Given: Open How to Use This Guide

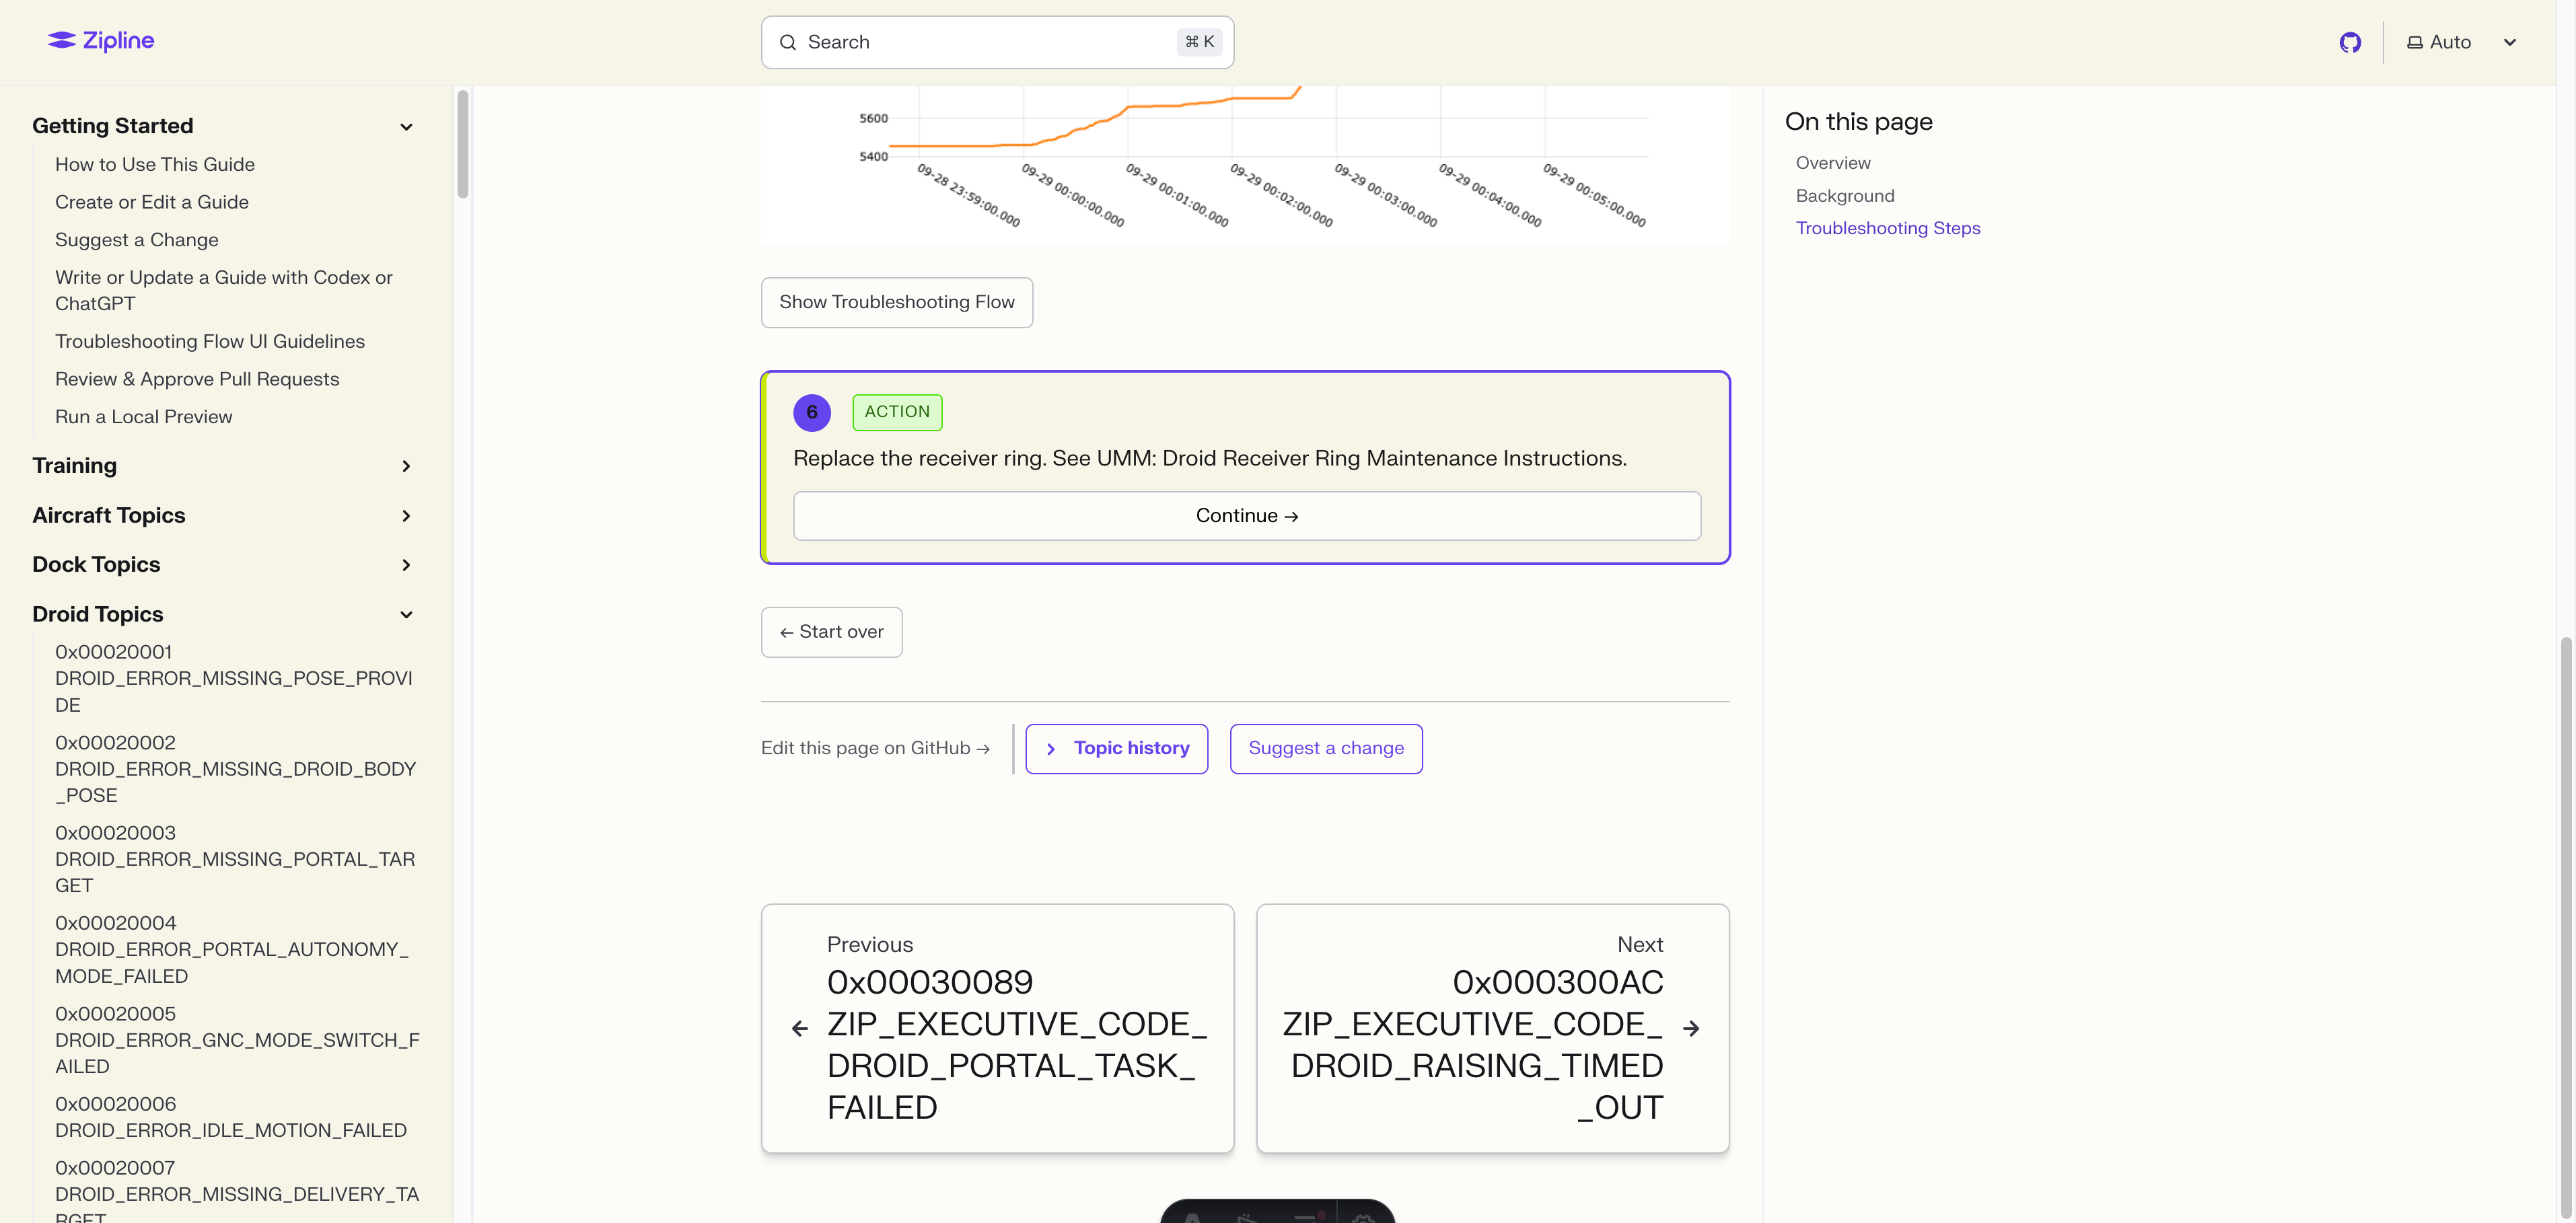Looking at the screenshot, I should click(155, 164).
